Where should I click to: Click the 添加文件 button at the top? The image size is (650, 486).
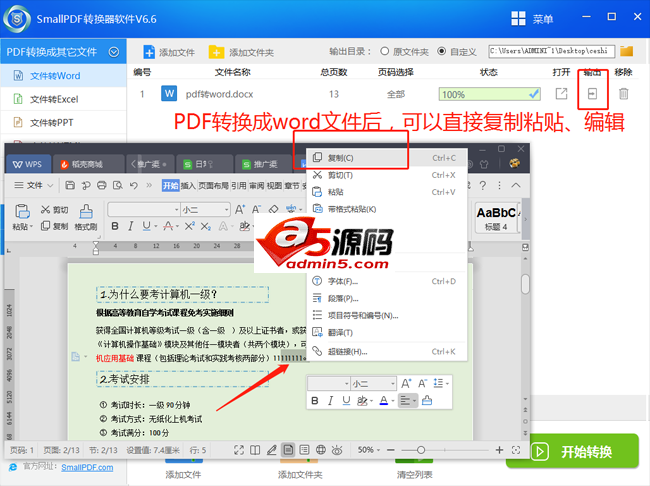(x=169, y=52)
